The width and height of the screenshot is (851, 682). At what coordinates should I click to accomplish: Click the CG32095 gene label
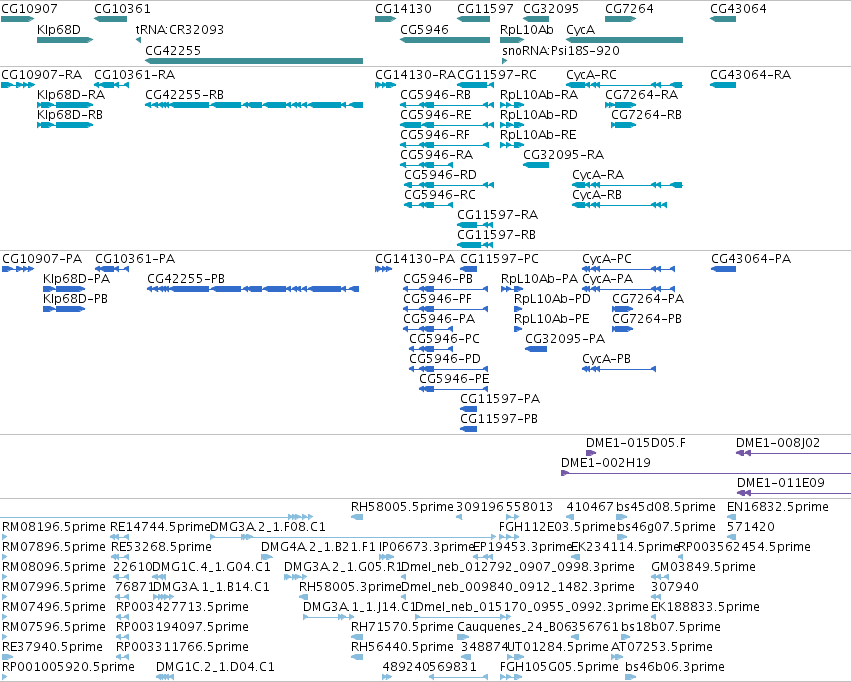click(x=551, y=9)
